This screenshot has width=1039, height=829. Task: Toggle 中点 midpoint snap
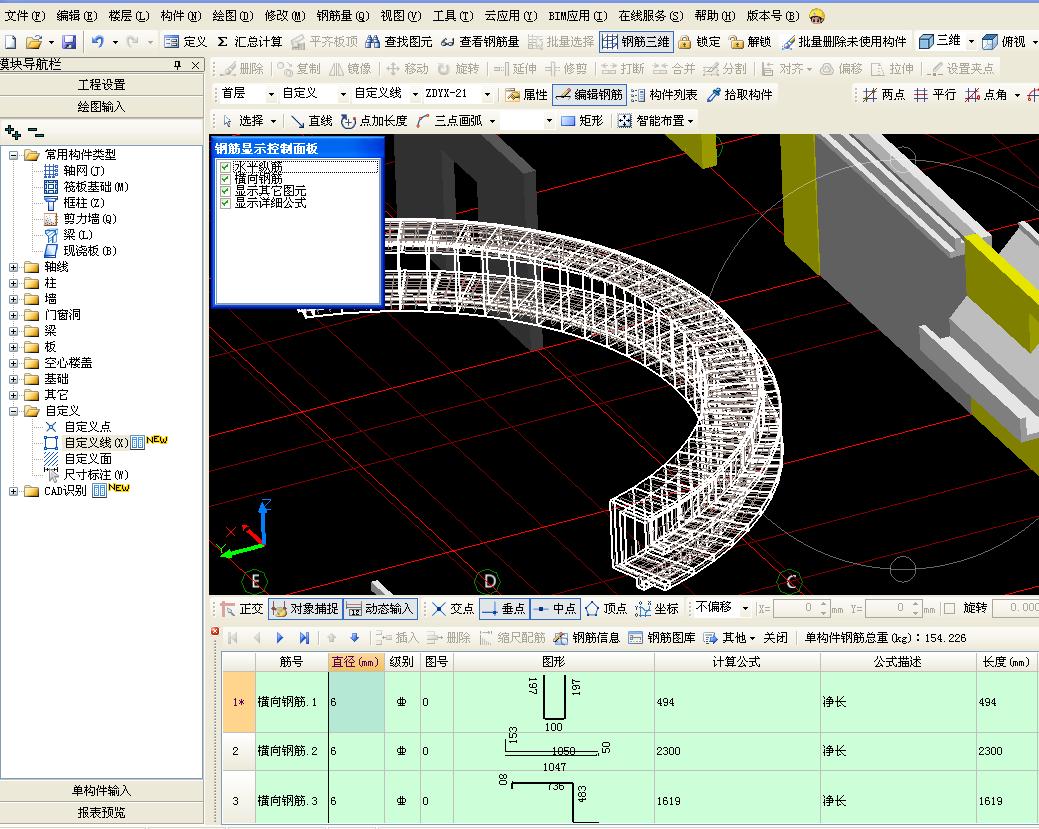(x=555, y=608)
